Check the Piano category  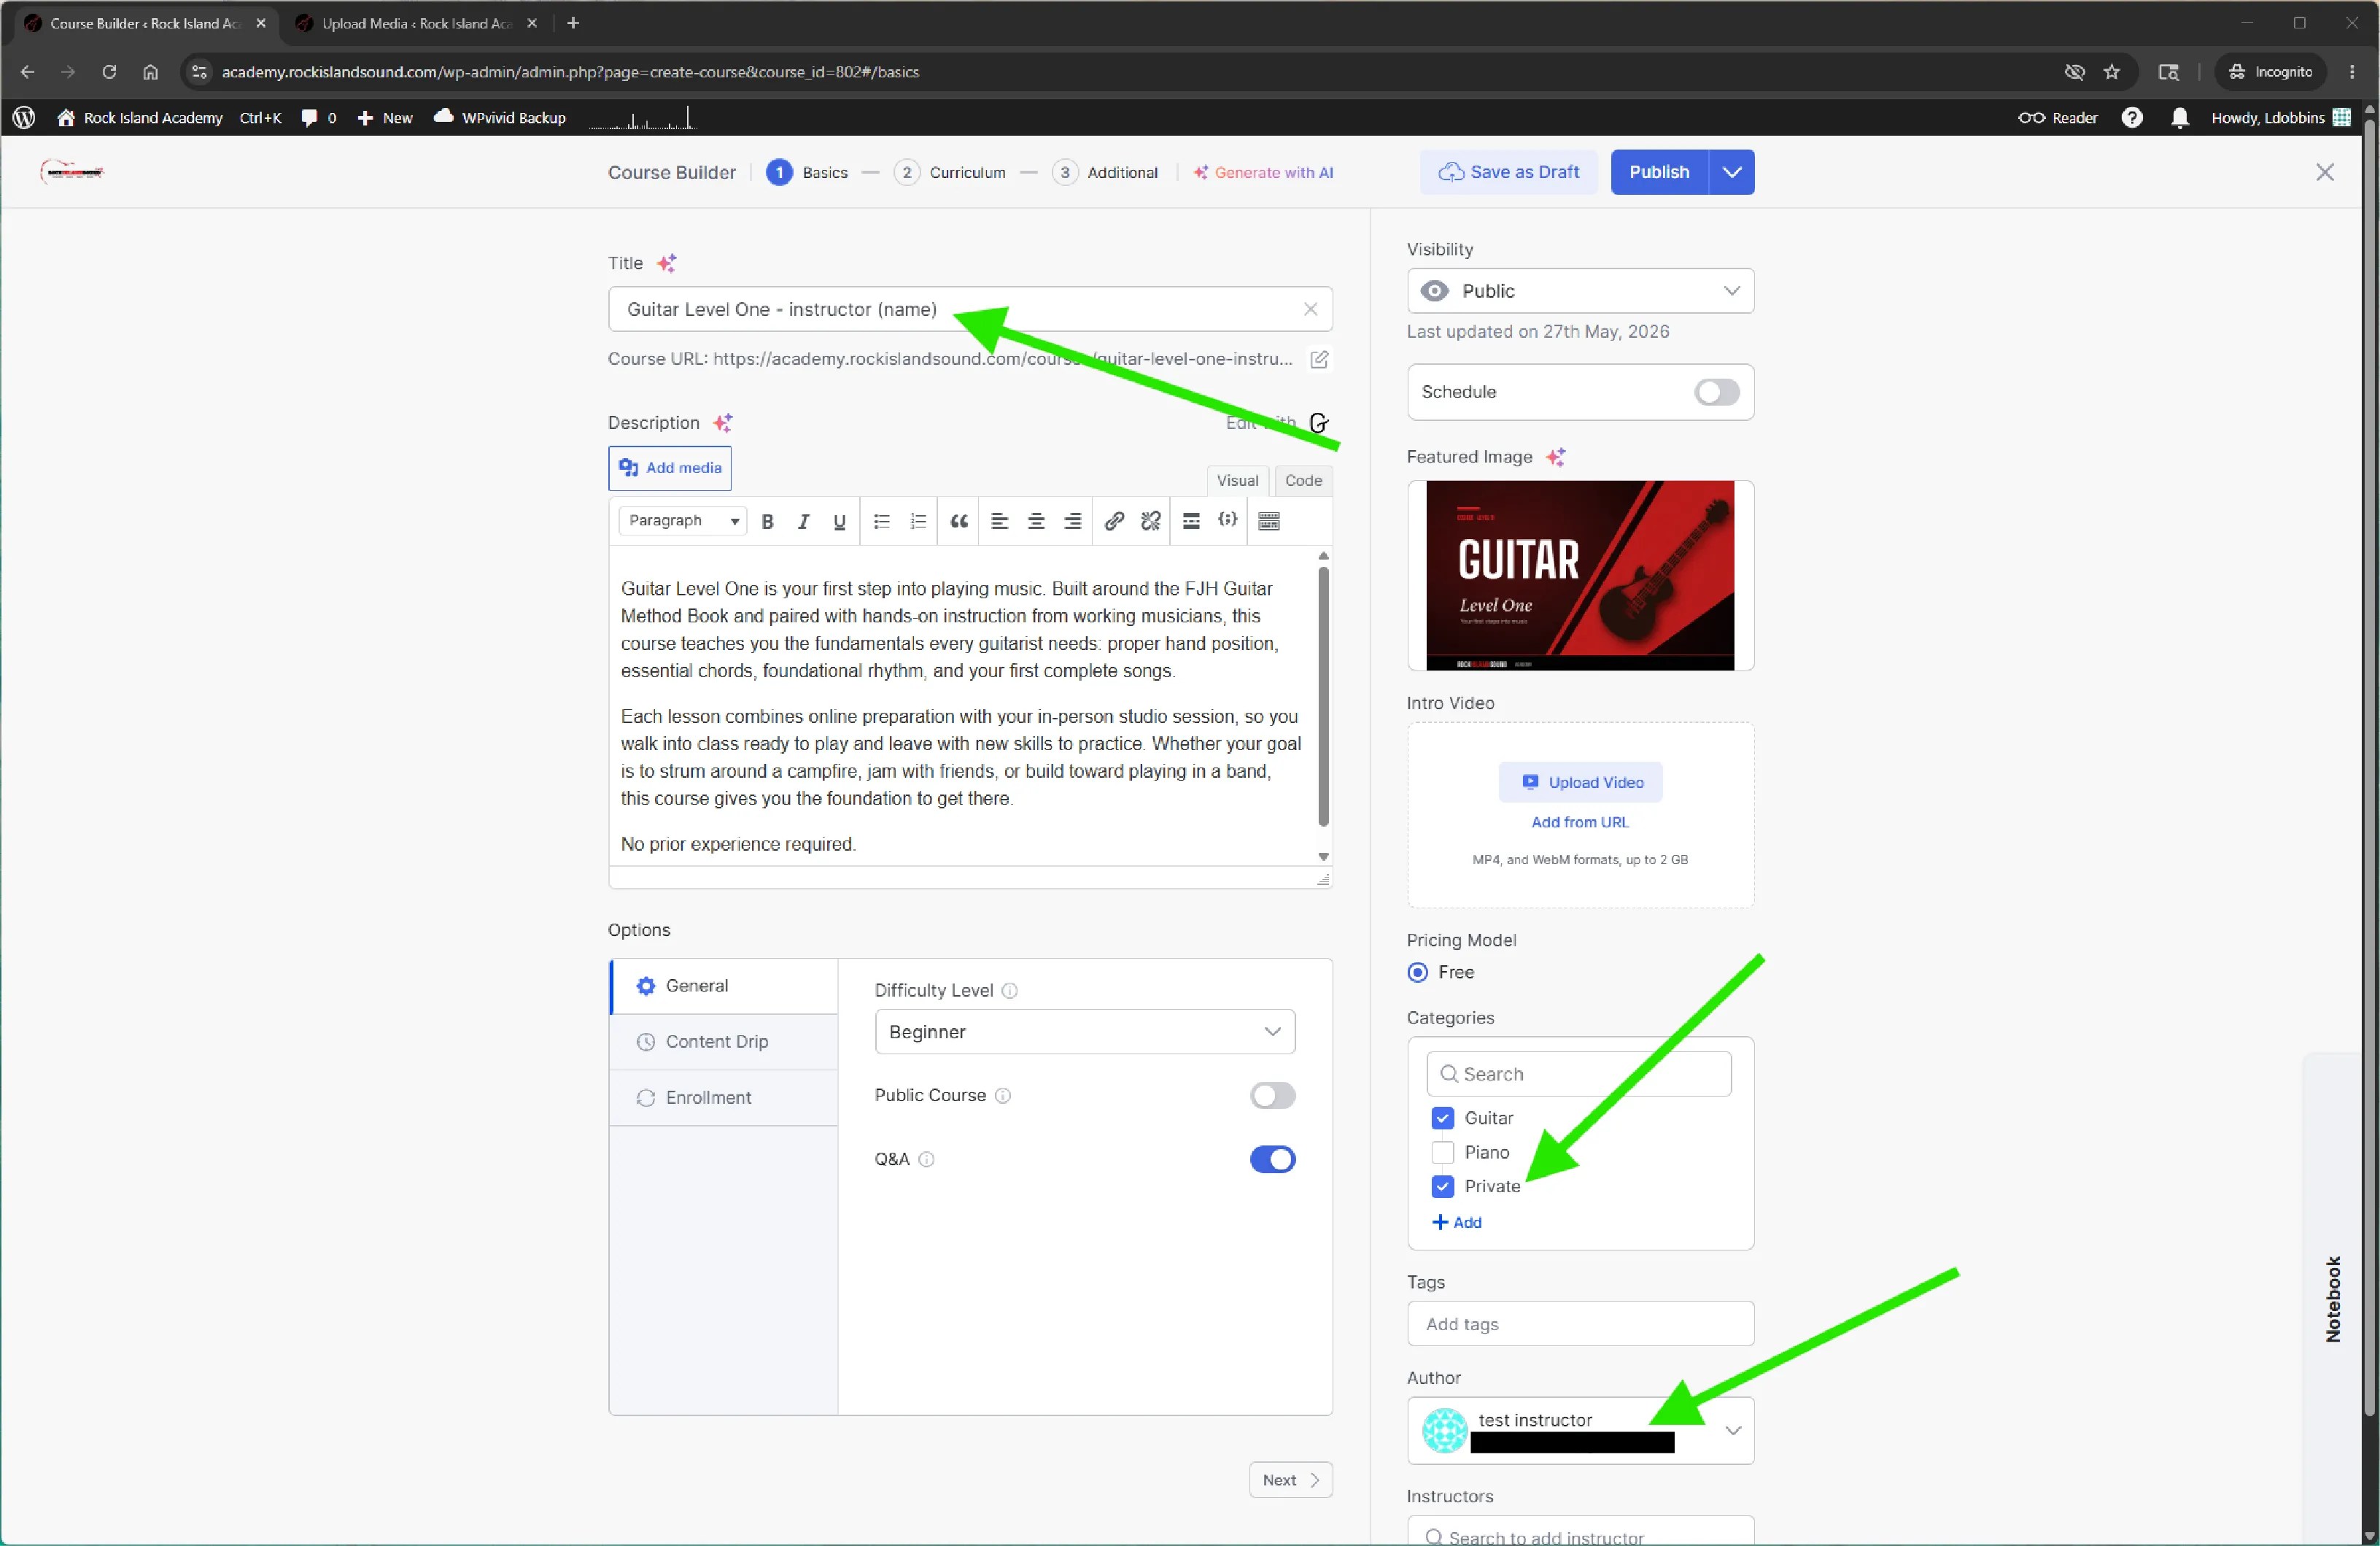click(x=1442, y=1152)
